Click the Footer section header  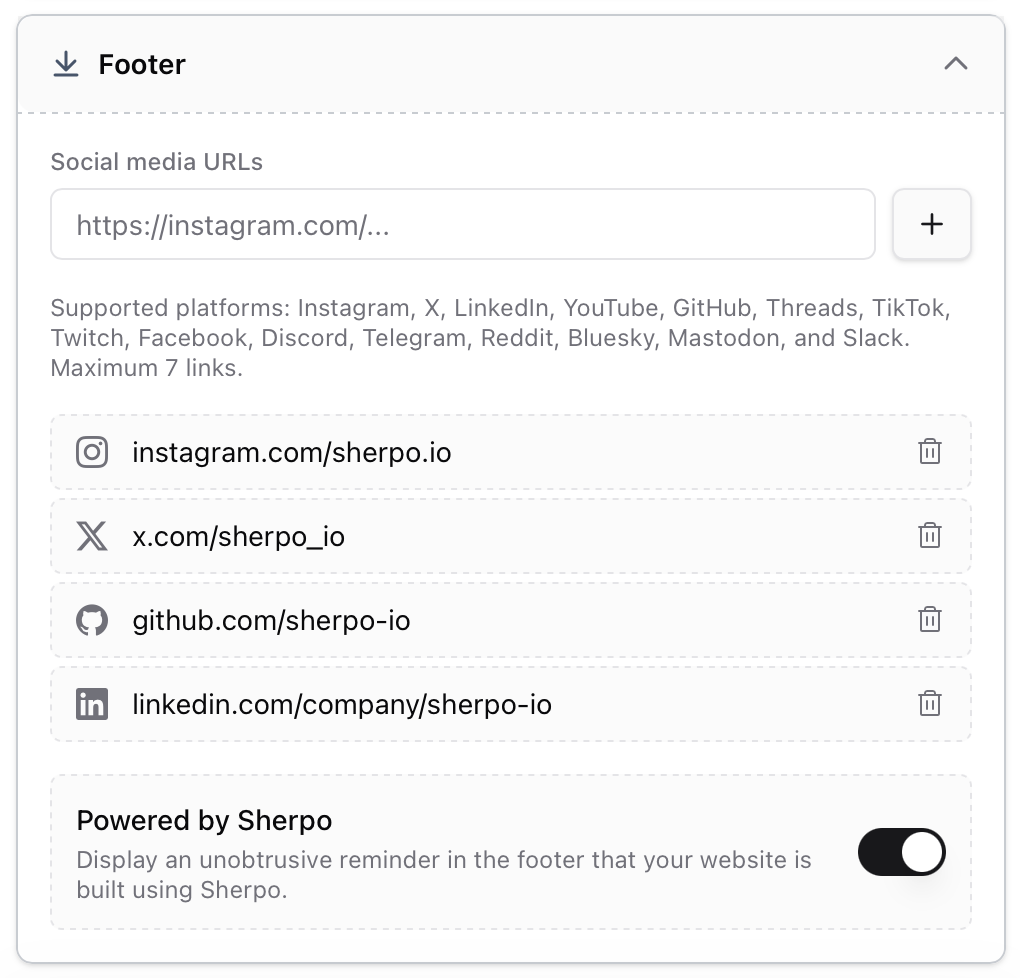(141, 63)
